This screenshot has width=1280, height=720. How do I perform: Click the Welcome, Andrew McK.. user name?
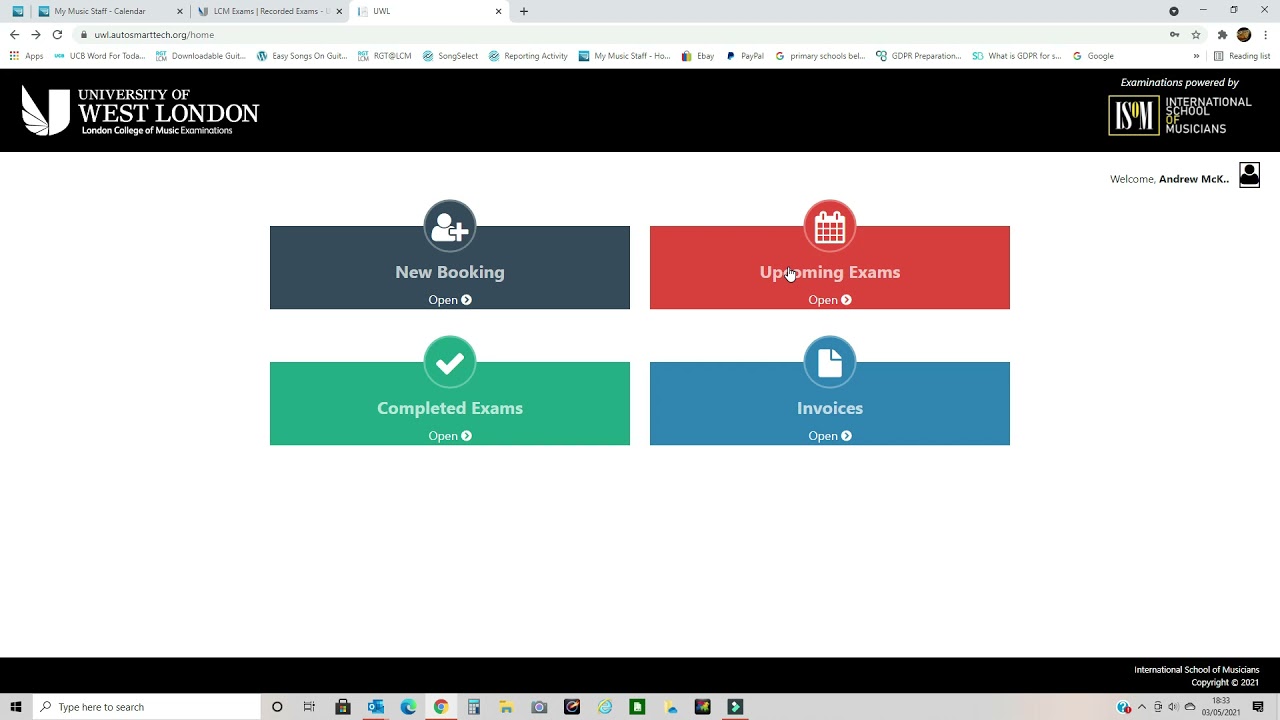[x=1194, y=179]
